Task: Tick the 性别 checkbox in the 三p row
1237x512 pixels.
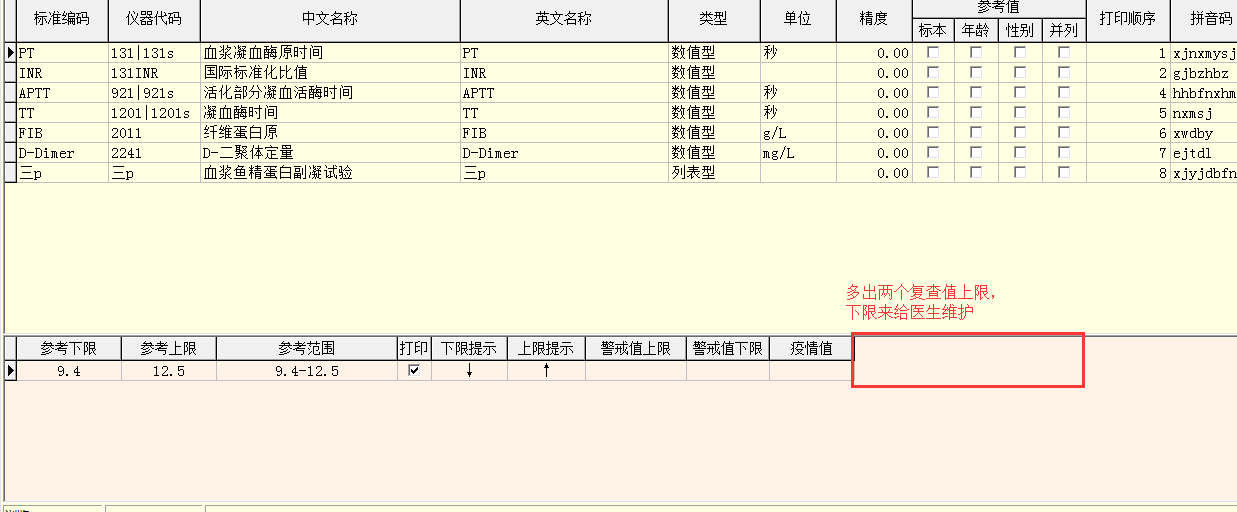Action: coord(1020,172)
